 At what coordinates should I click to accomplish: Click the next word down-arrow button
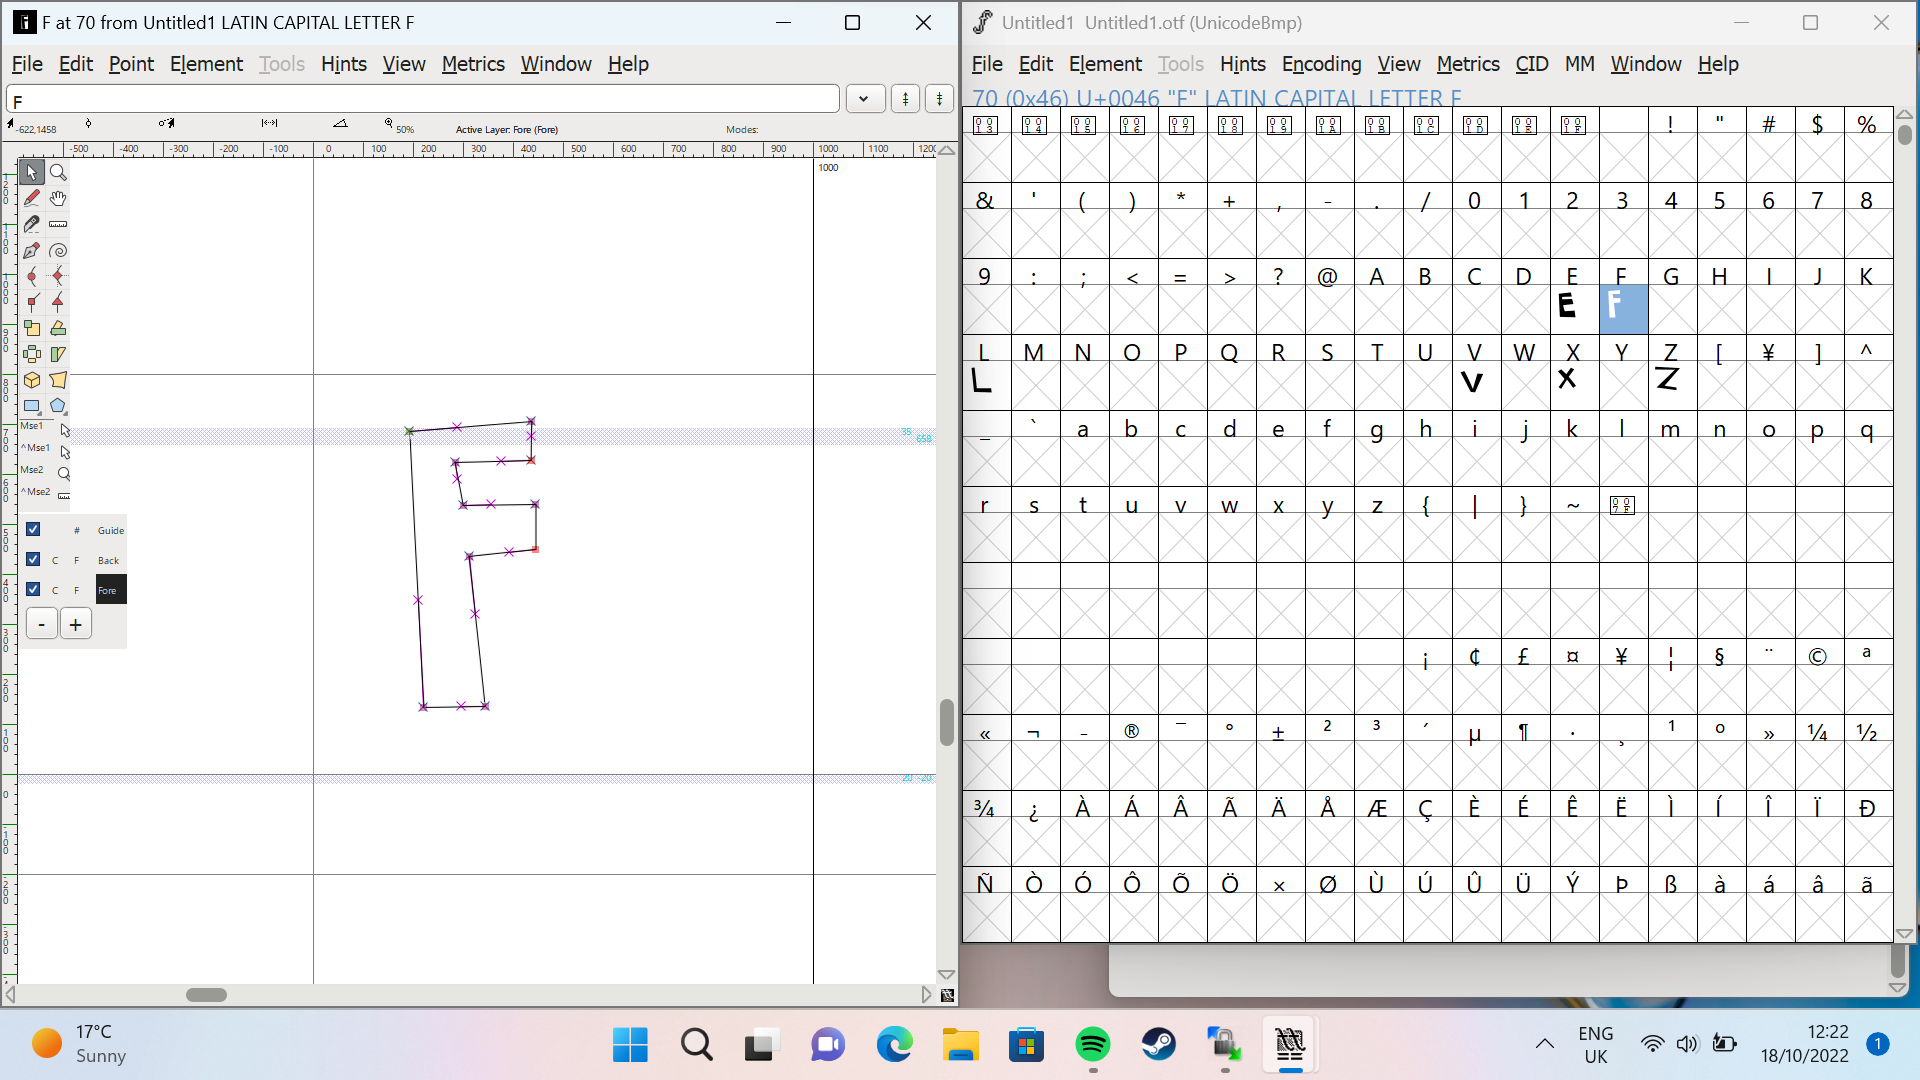940,99
